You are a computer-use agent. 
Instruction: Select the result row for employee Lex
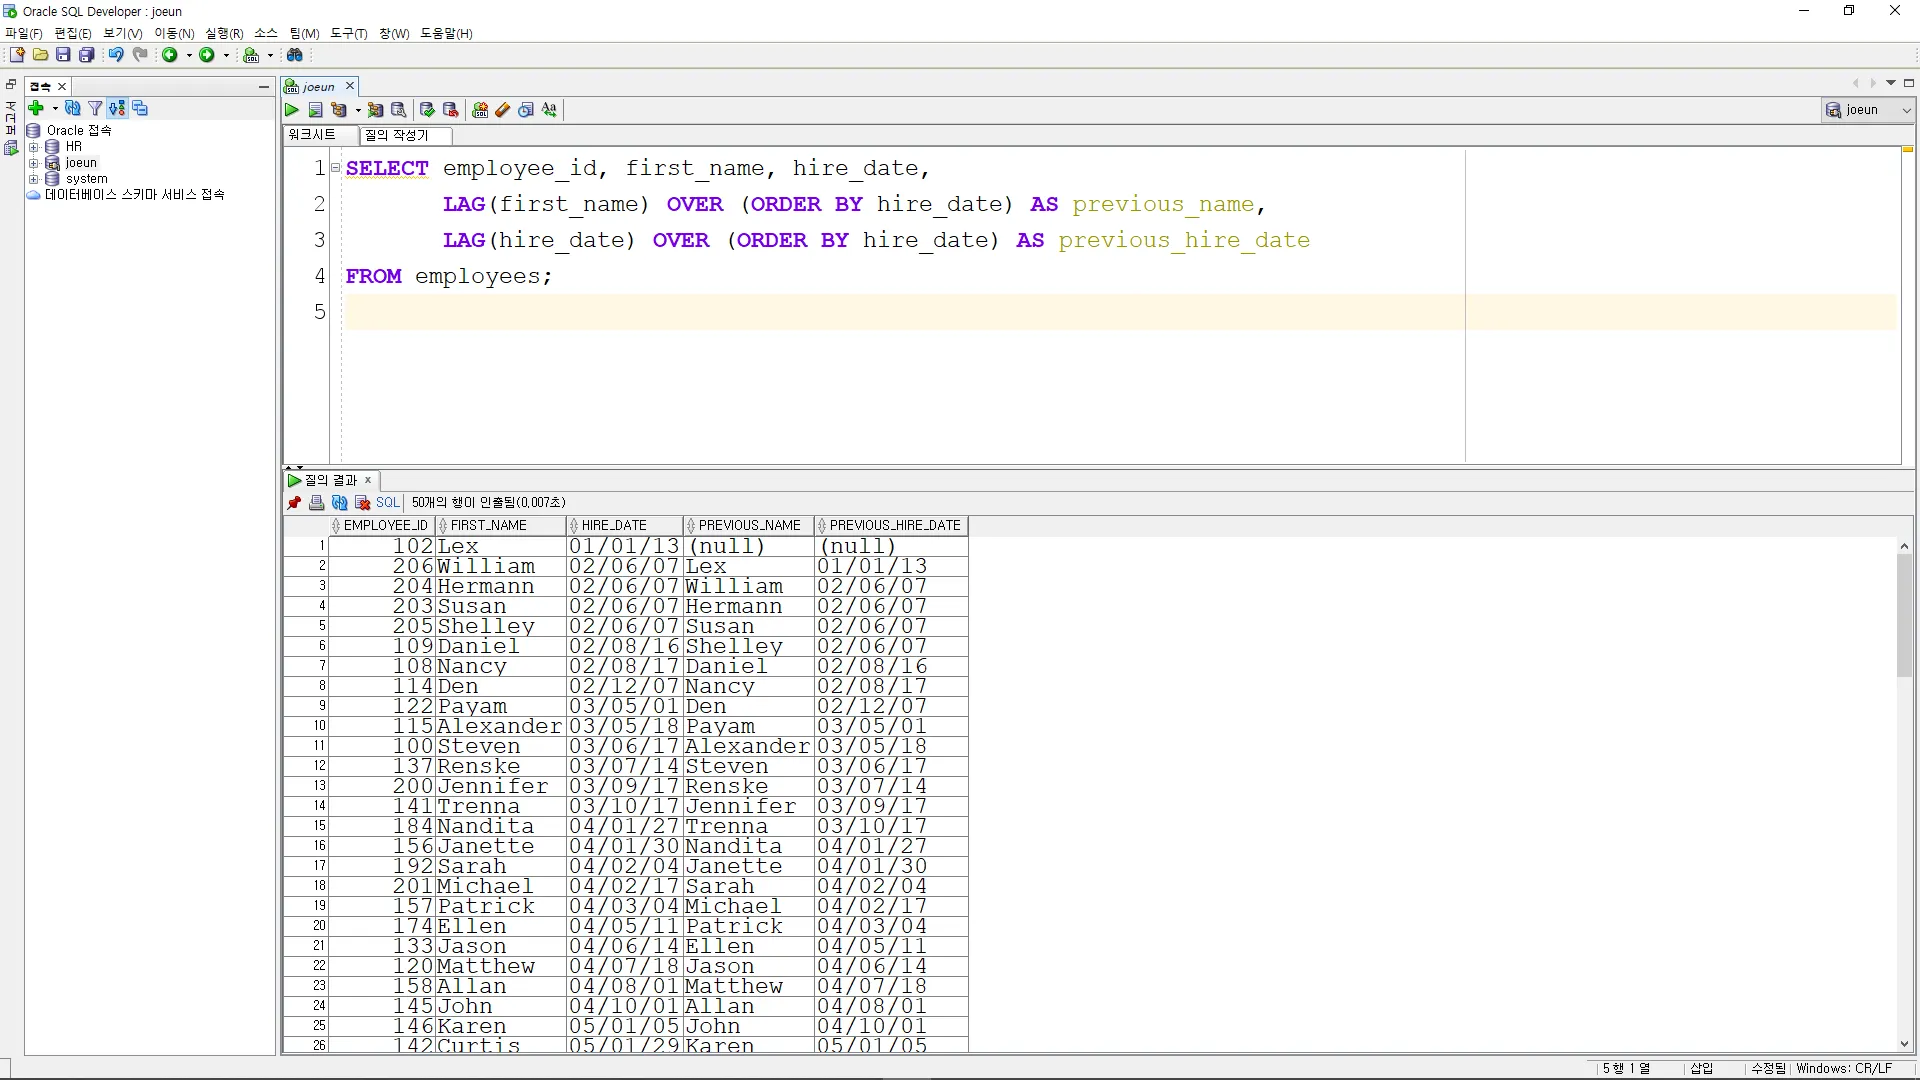pyautogui.click(x=458, y=547)
